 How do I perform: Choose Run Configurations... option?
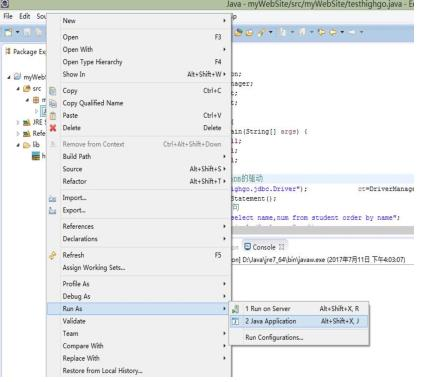pos(274,338)
